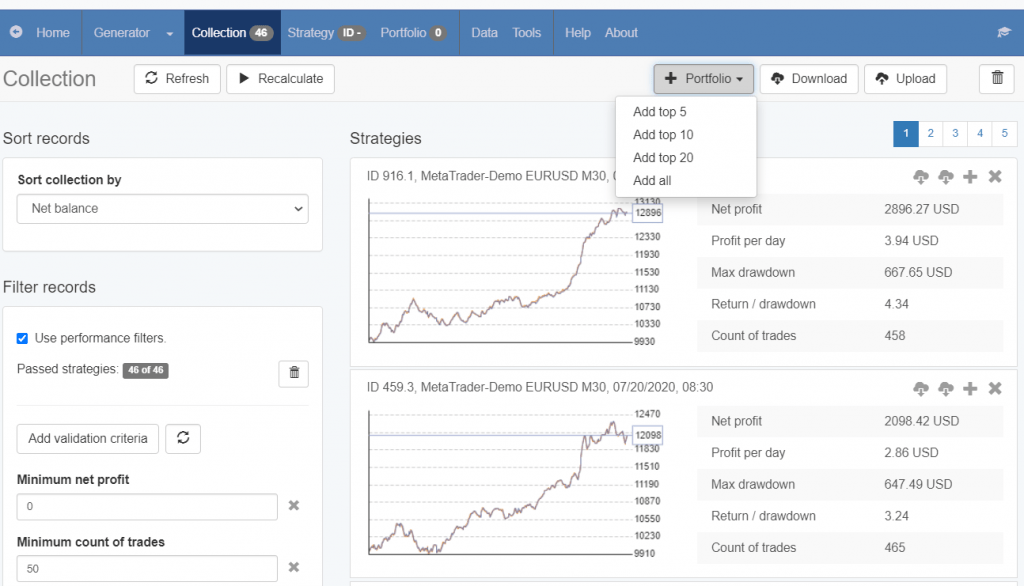Remove strategy ID 459.3 with its X icon
This screenshot has width=1024, height=586.
(995, 388)
